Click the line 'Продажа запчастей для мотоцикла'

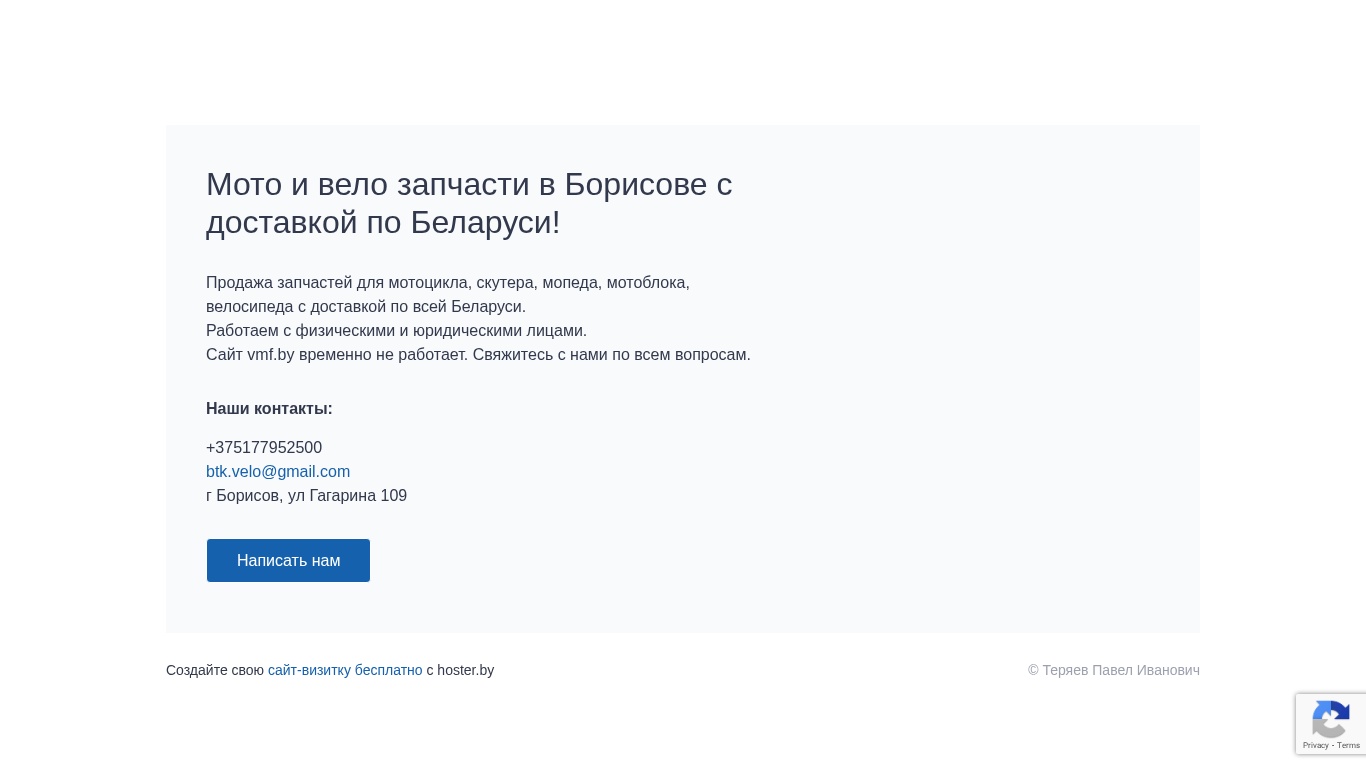point(448,283)
